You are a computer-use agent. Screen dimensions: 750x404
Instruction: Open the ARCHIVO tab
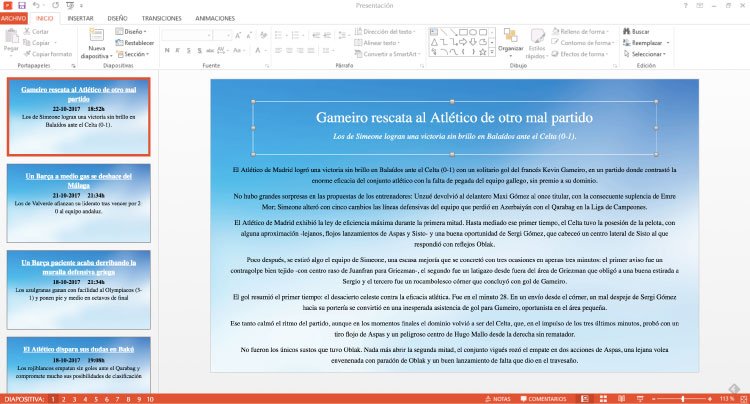click(x=13, y=18)
